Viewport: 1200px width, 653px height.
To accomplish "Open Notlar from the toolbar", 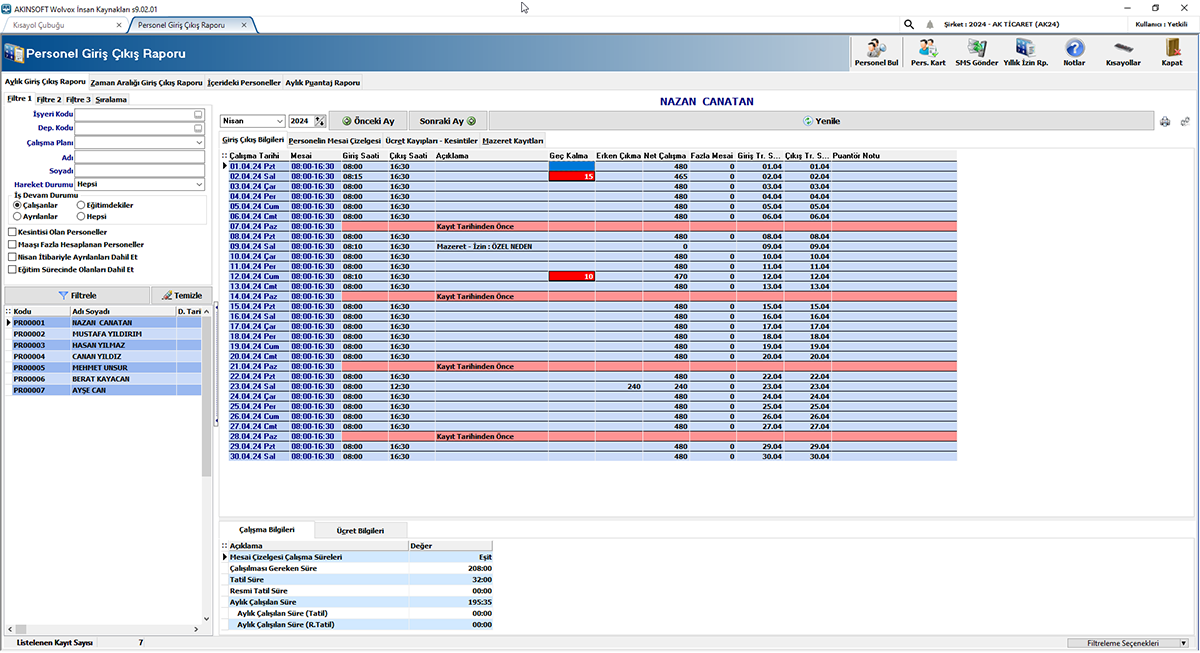I will click(x=1073, y=51).
